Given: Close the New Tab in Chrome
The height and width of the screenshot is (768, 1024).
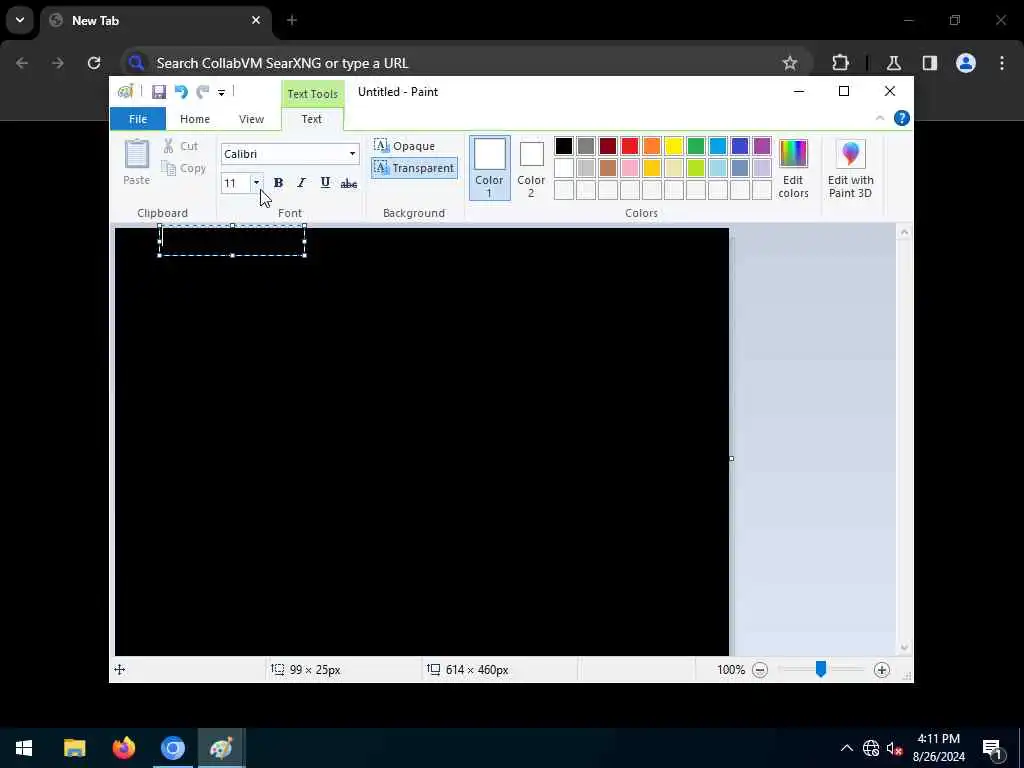Looking at the screenshot, I should click(256, 20).
